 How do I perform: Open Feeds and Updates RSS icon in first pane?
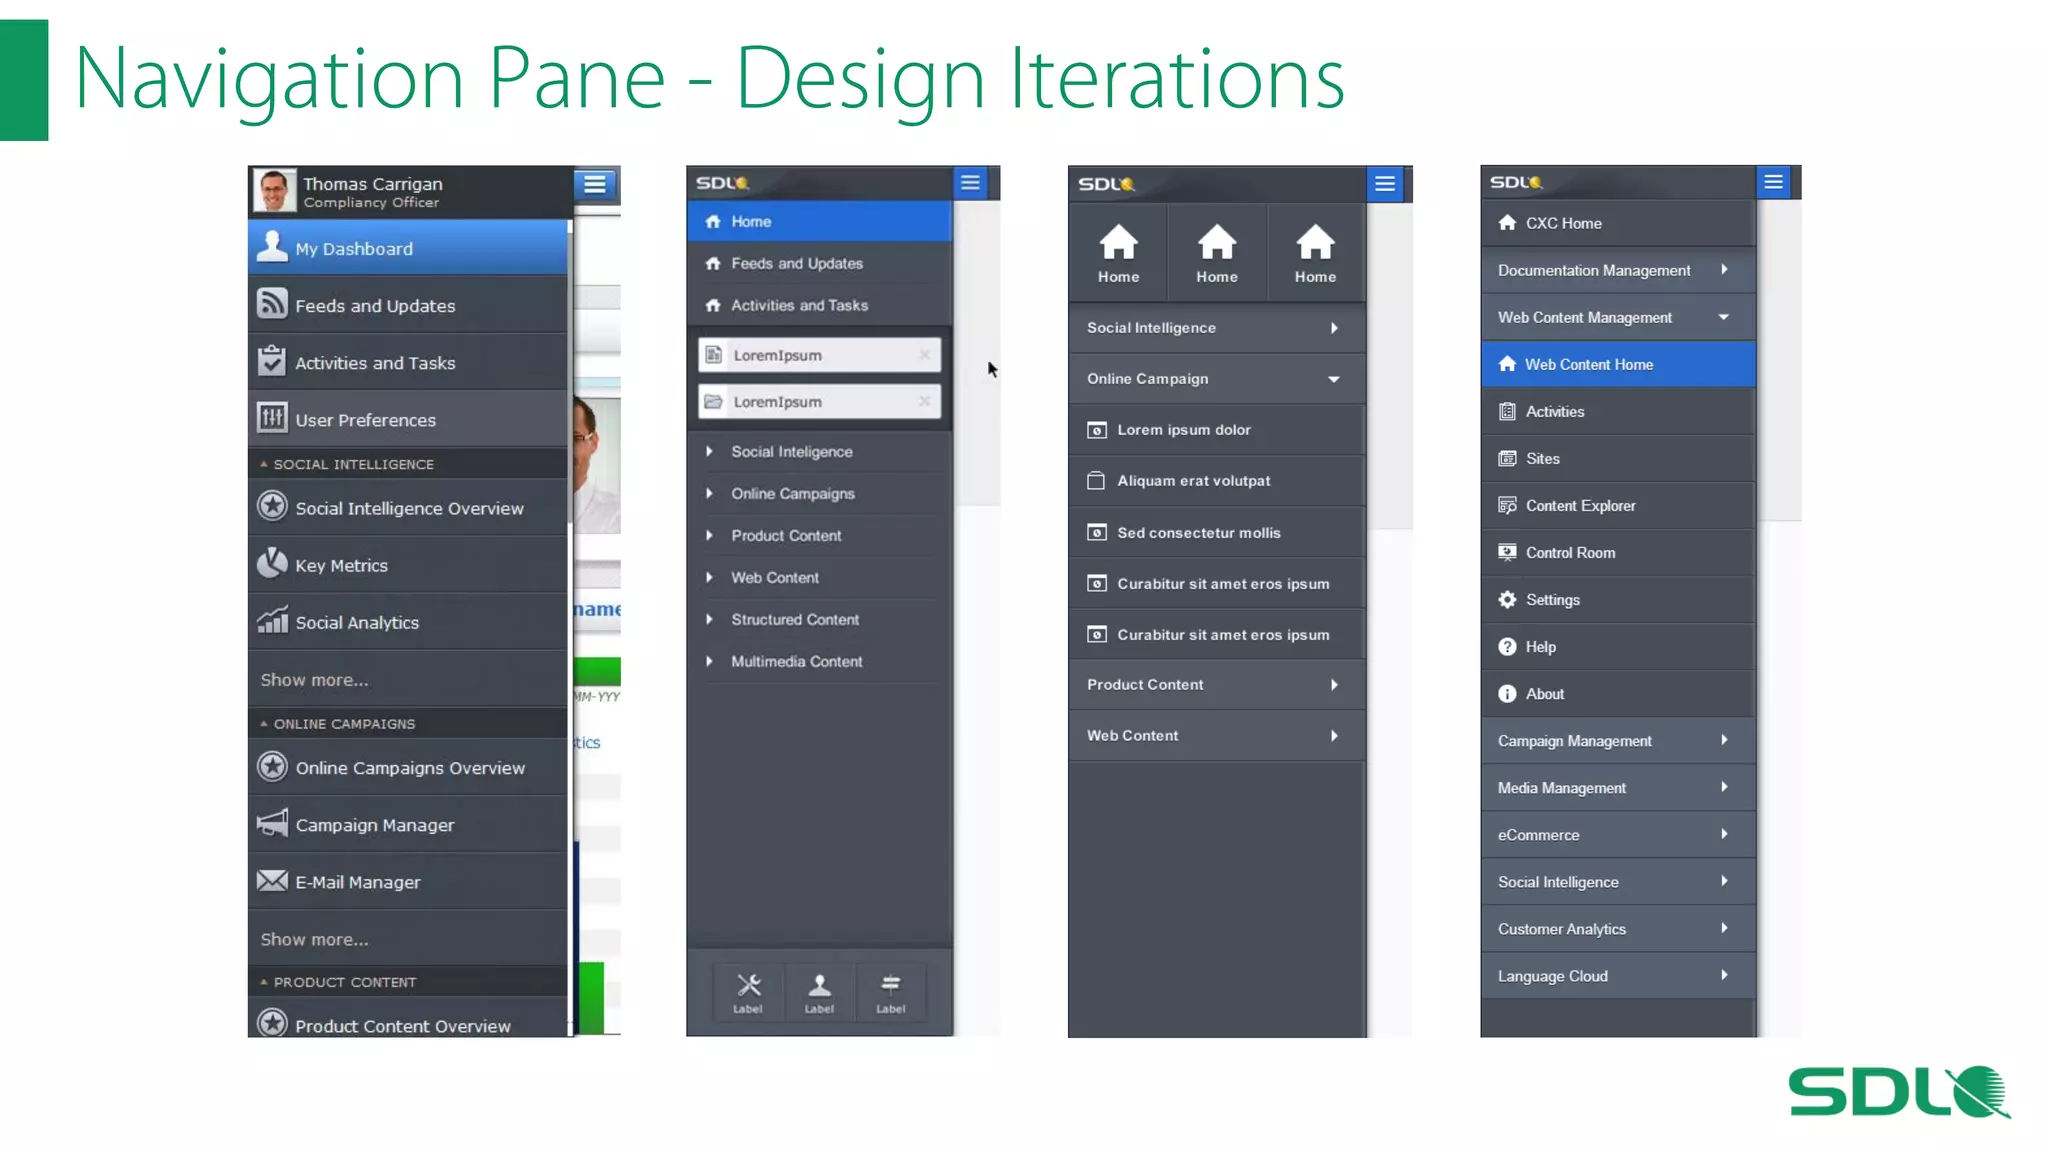tap(272, 303)
